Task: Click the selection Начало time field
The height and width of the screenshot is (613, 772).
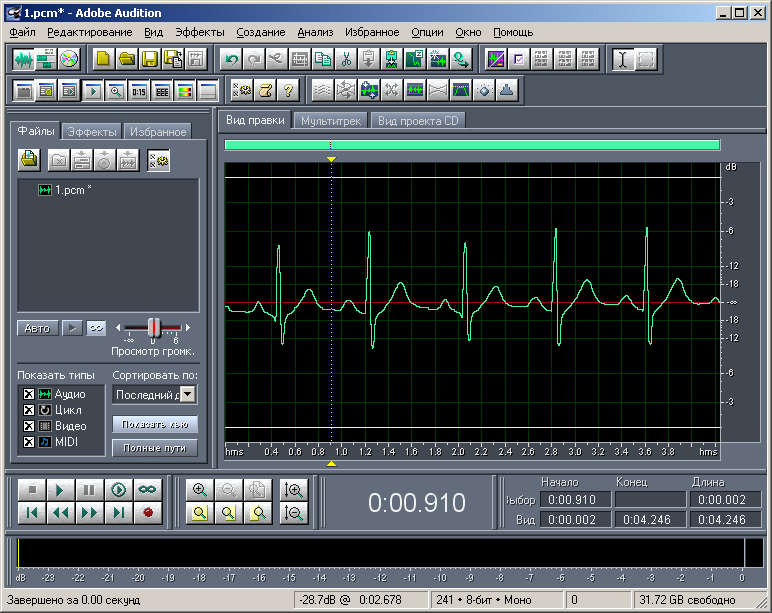Action: click(576, 500)
